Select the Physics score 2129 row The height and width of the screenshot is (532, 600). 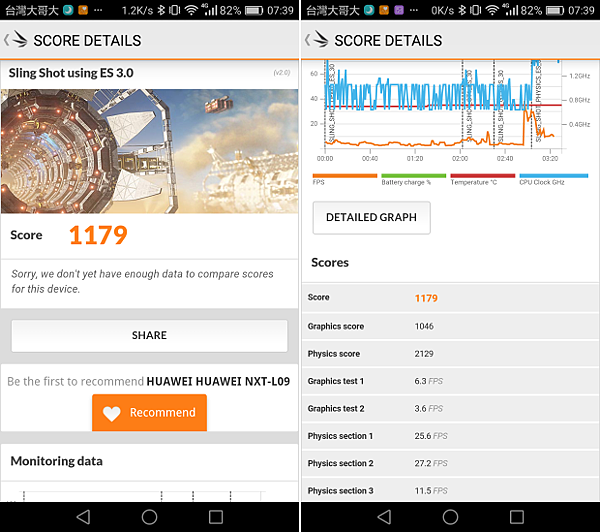[450, 354]
